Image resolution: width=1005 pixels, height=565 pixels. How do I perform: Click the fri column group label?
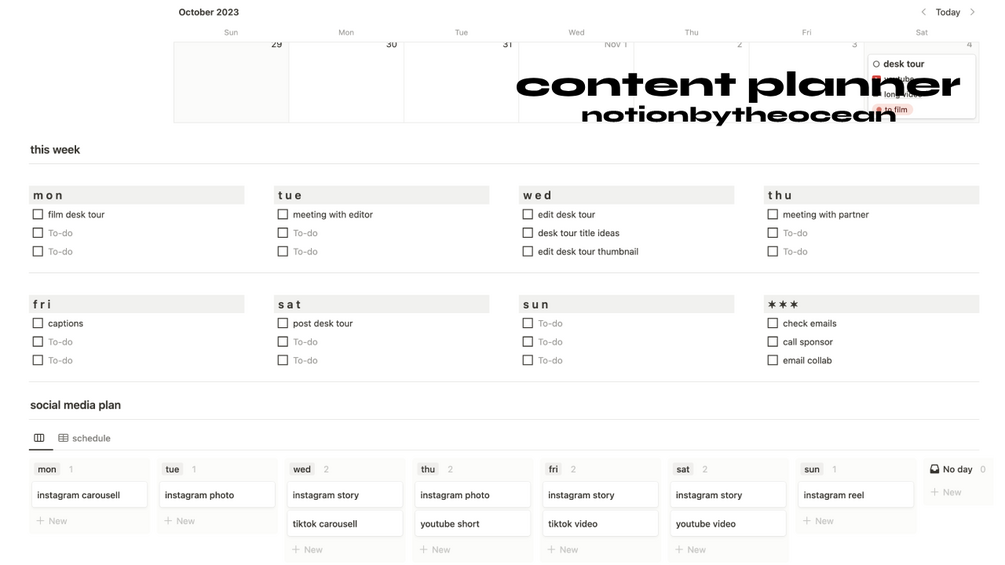pyautogui.click(x=553, y=469)
